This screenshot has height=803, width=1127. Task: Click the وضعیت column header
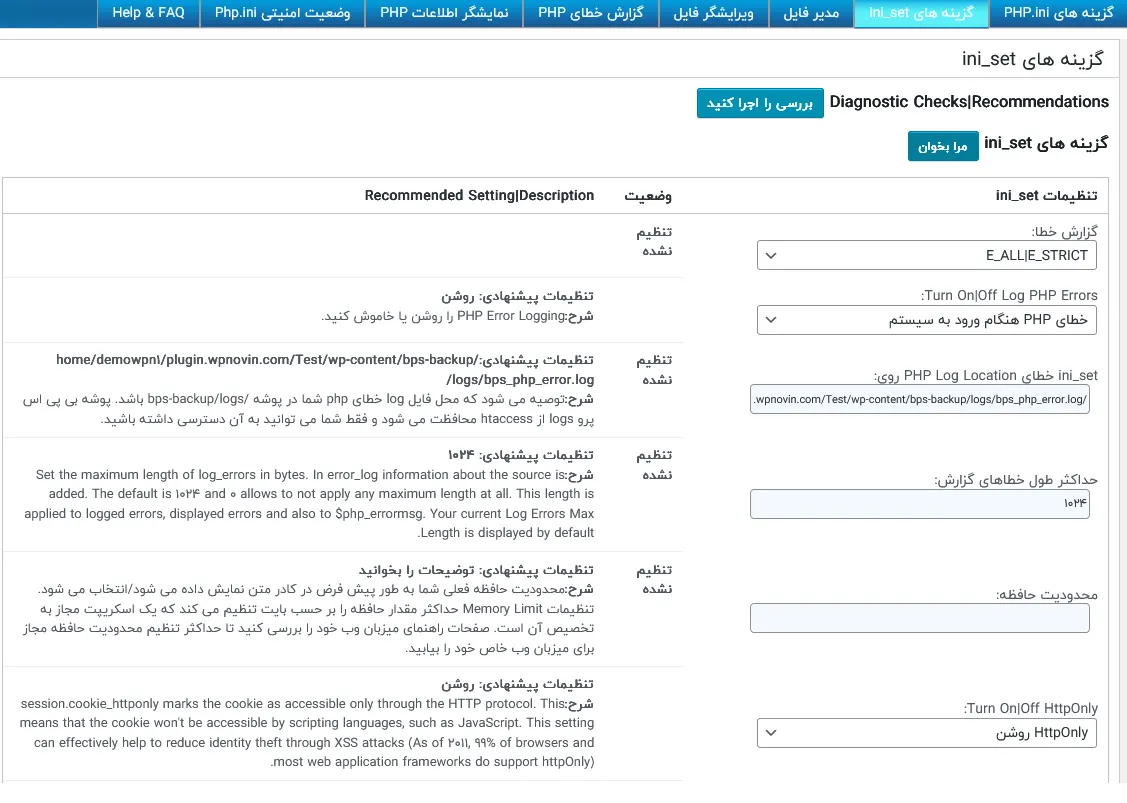click(x=648, y=196)
